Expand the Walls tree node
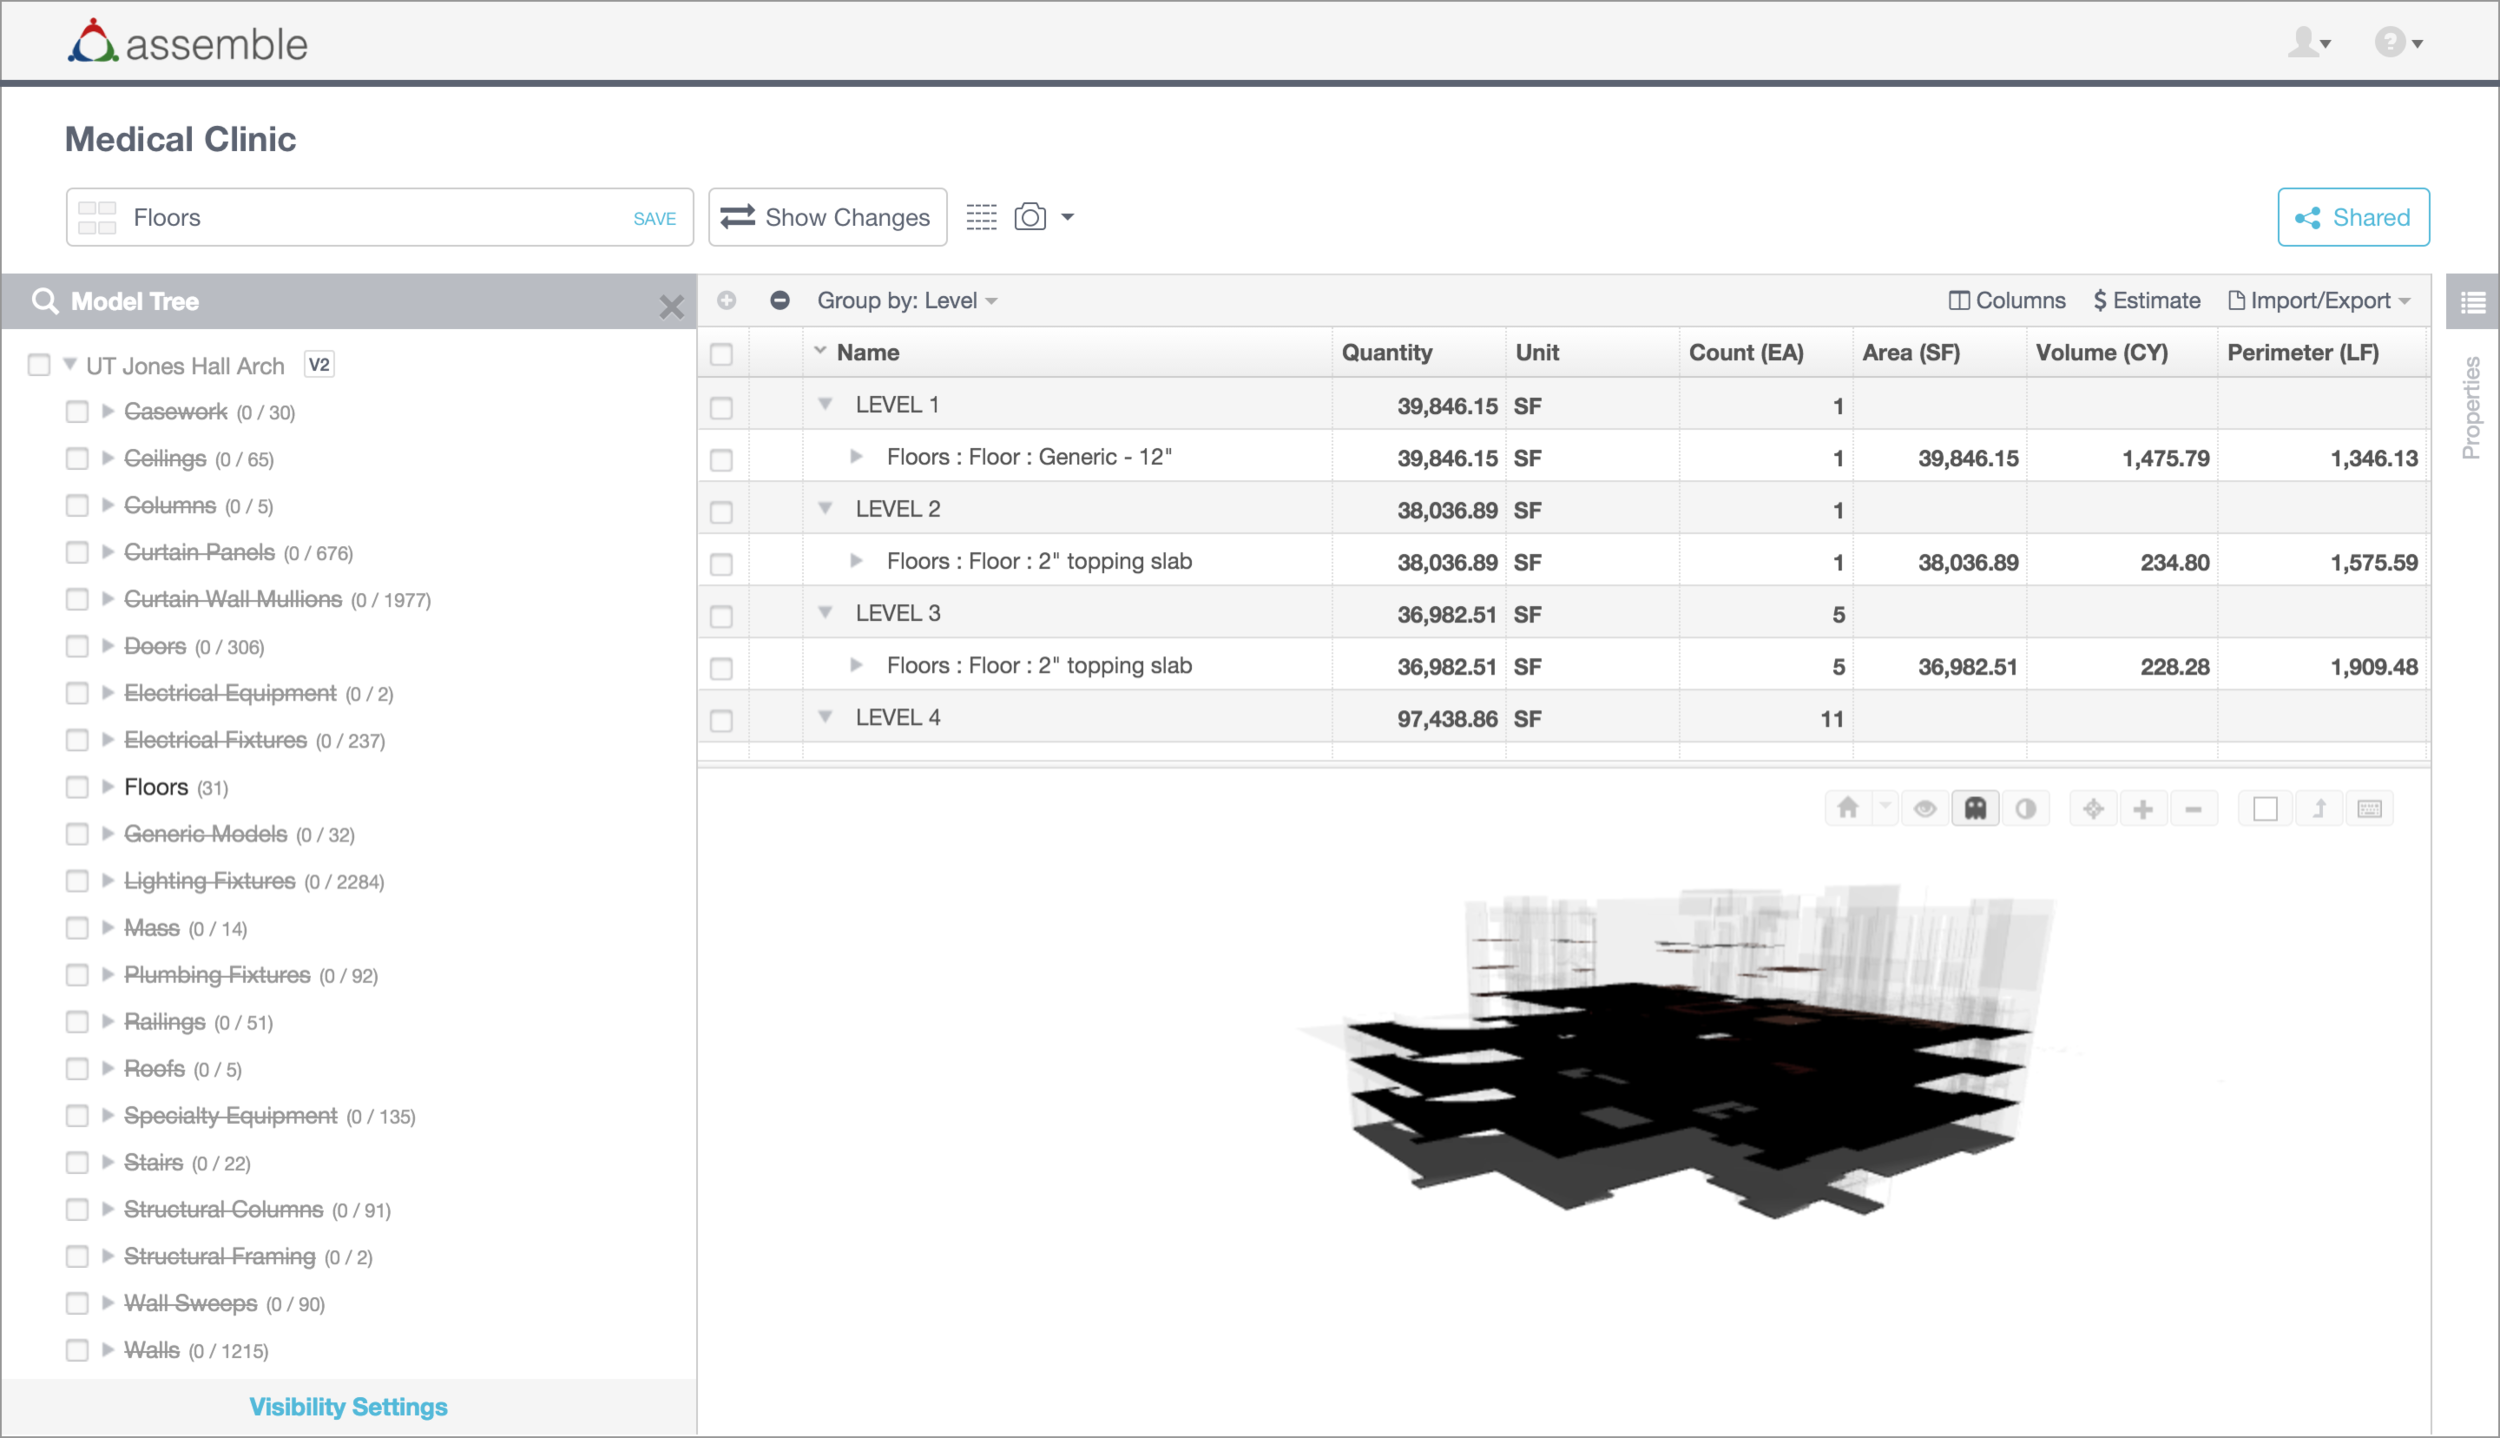2500x1438 pixels. point(108,1349)
